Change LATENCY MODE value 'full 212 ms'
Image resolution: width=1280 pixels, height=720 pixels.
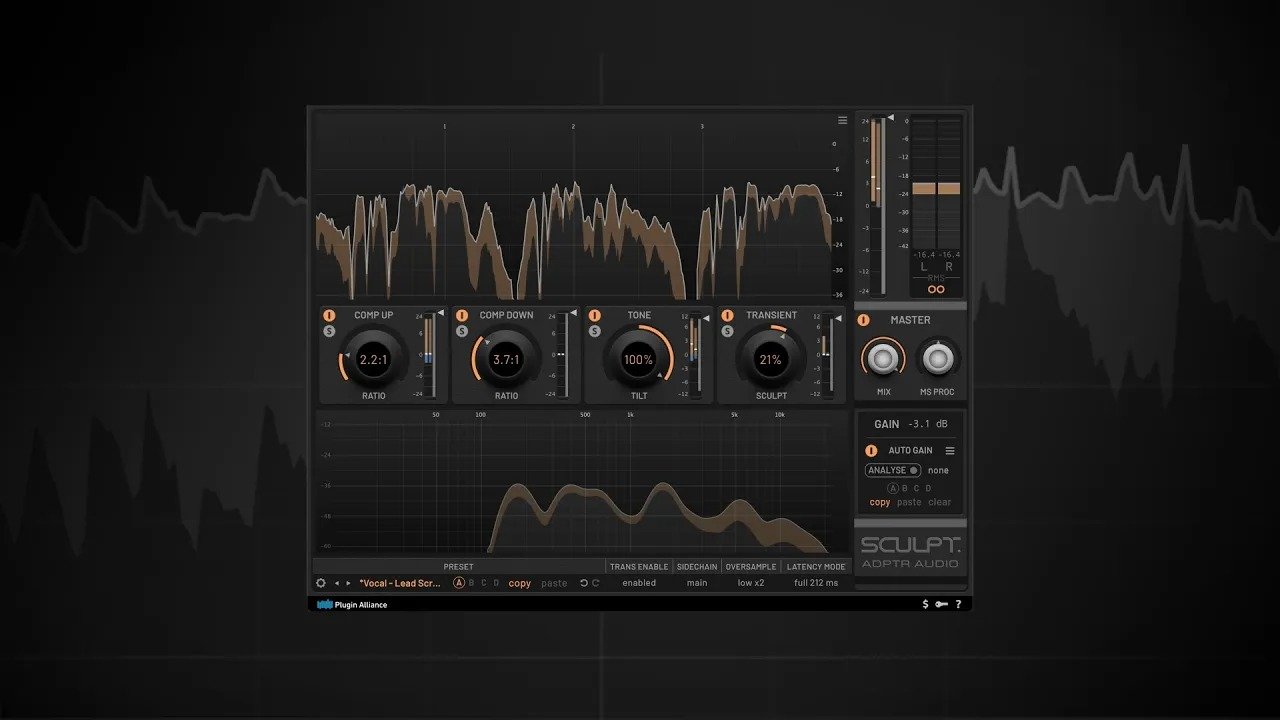point(816,583)
